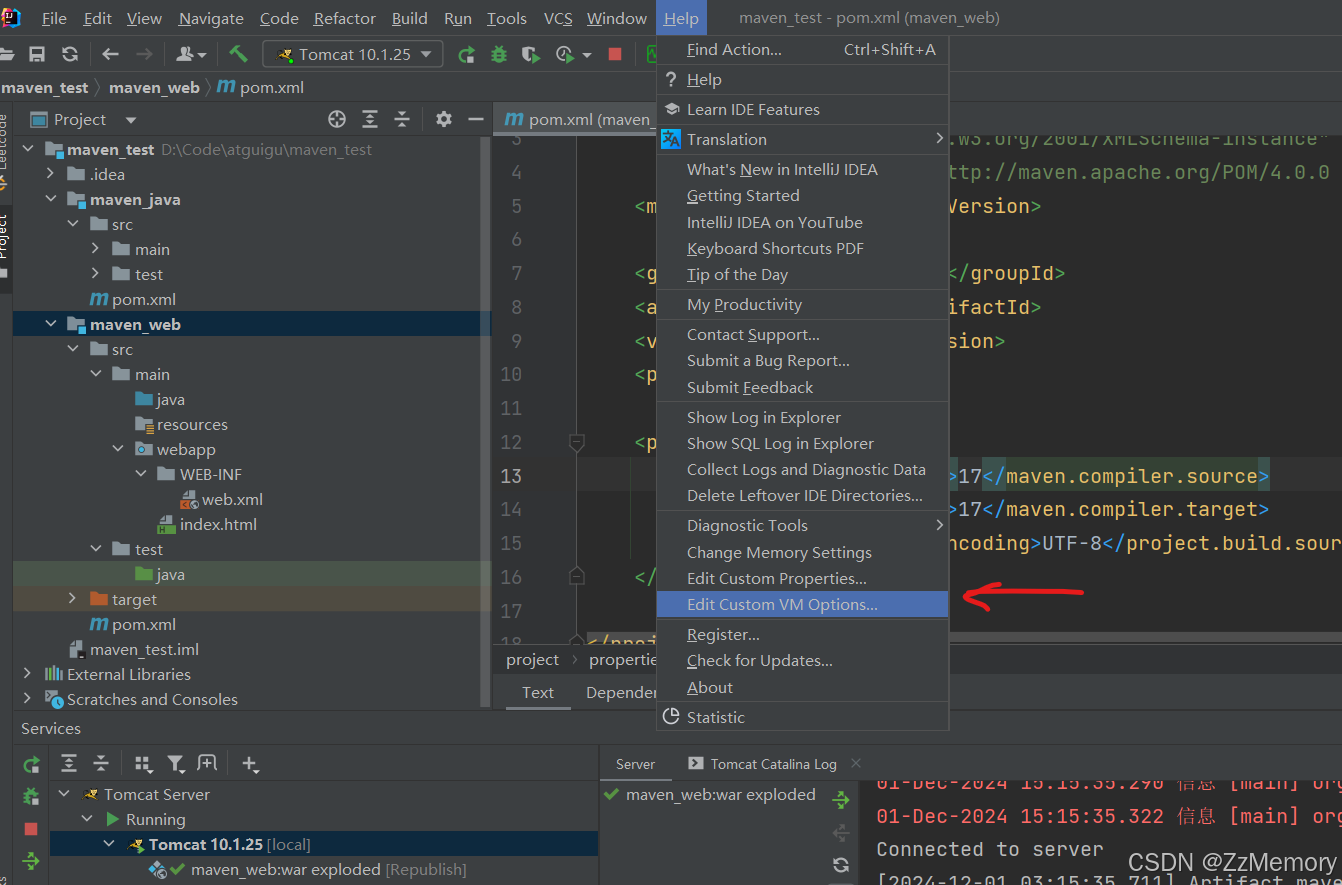Hide the Project panel with minus icon

click(x=476, y=119)
